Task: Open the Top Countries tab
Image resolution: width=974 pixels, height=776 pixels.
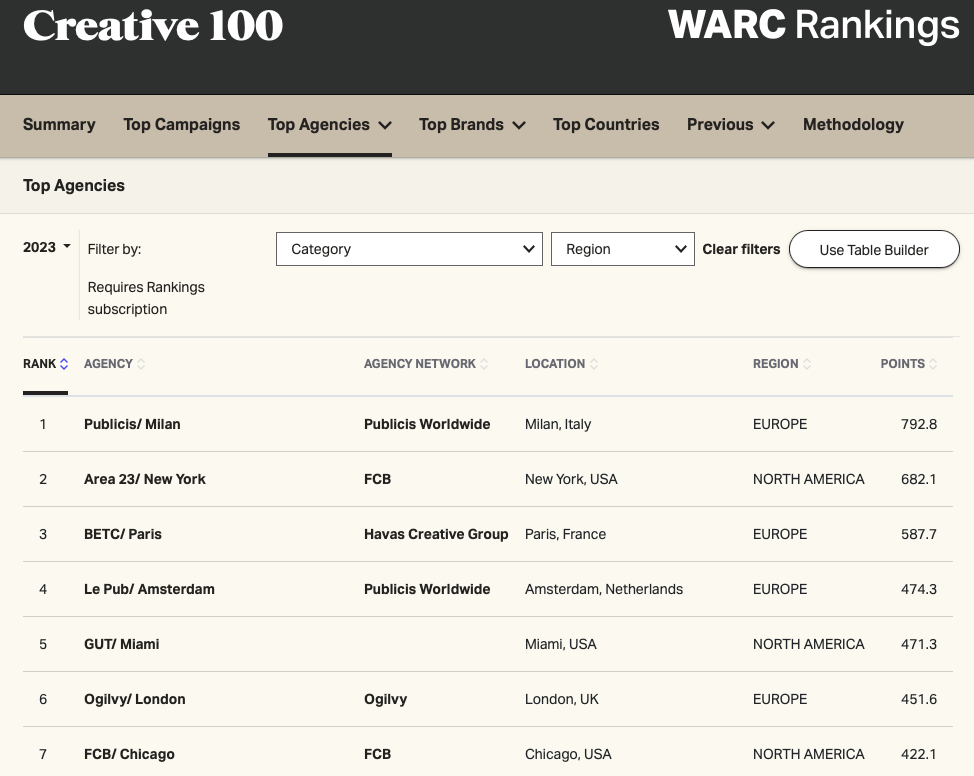Action: [606, 124]
